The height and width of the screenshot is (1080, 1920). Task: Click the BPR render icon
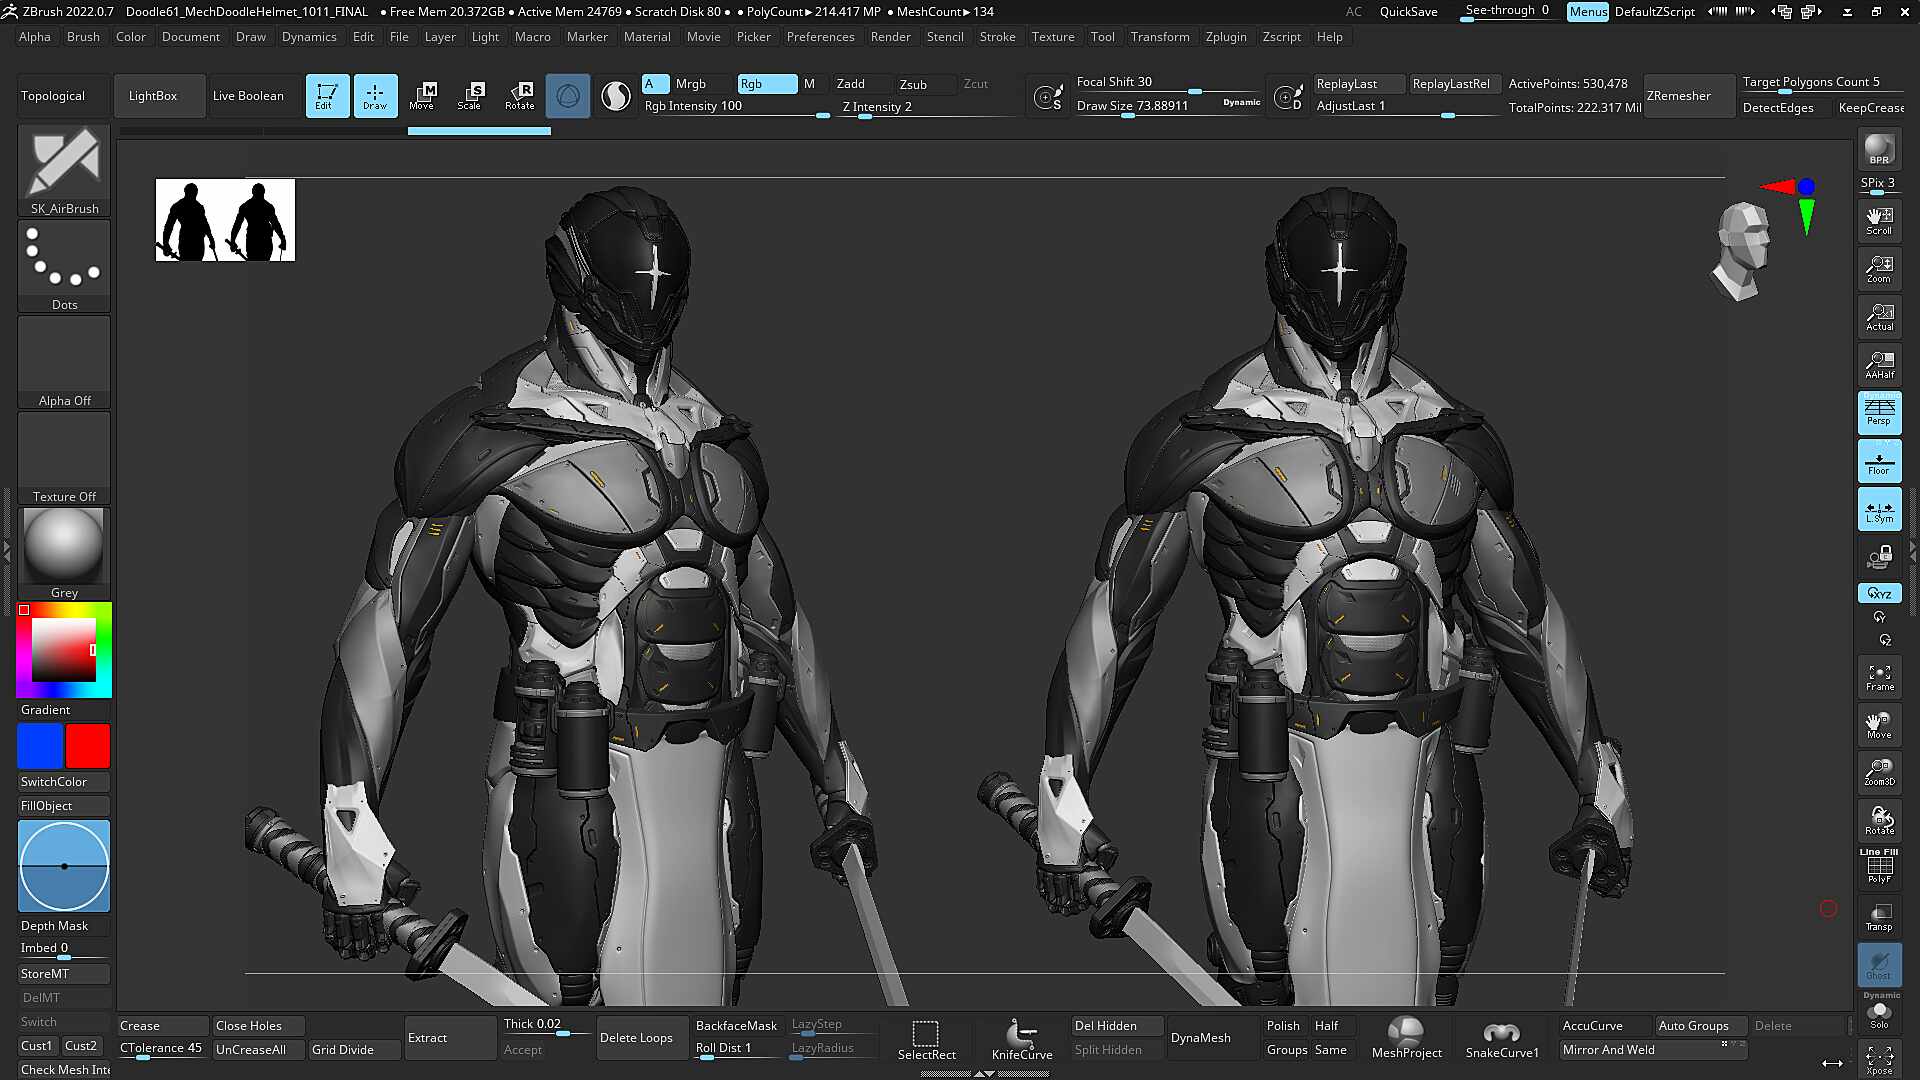pyautogui.click(x=1879, y=150)
